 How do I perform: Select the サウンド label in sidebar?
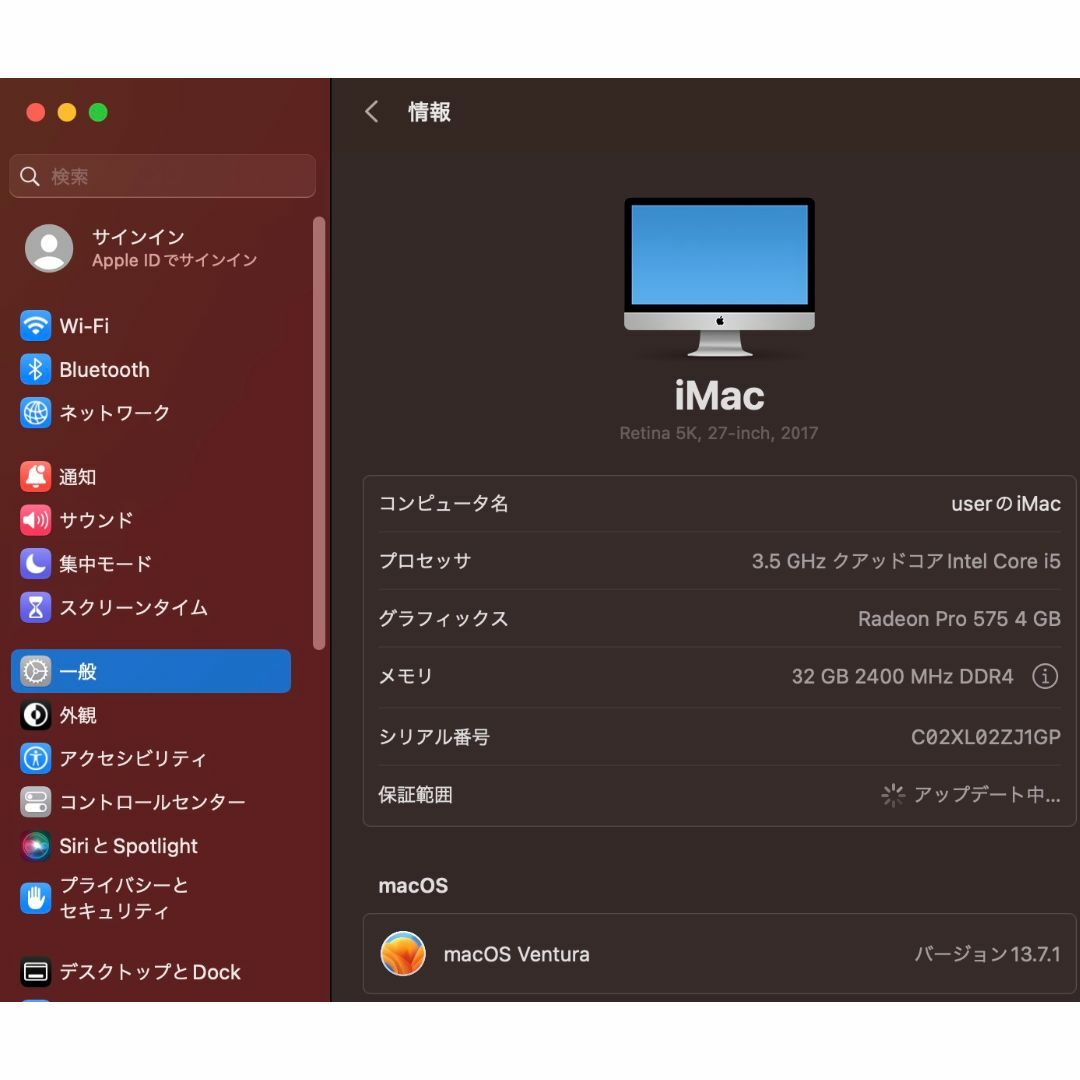tap(96, 520)
